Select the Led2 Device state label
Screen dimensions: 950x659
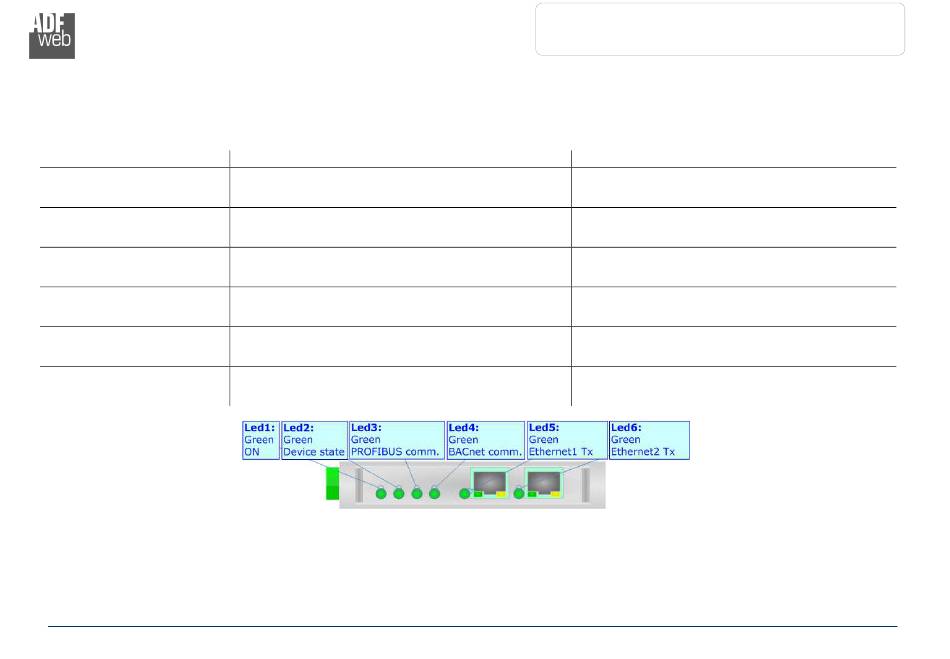coord(314,440)
